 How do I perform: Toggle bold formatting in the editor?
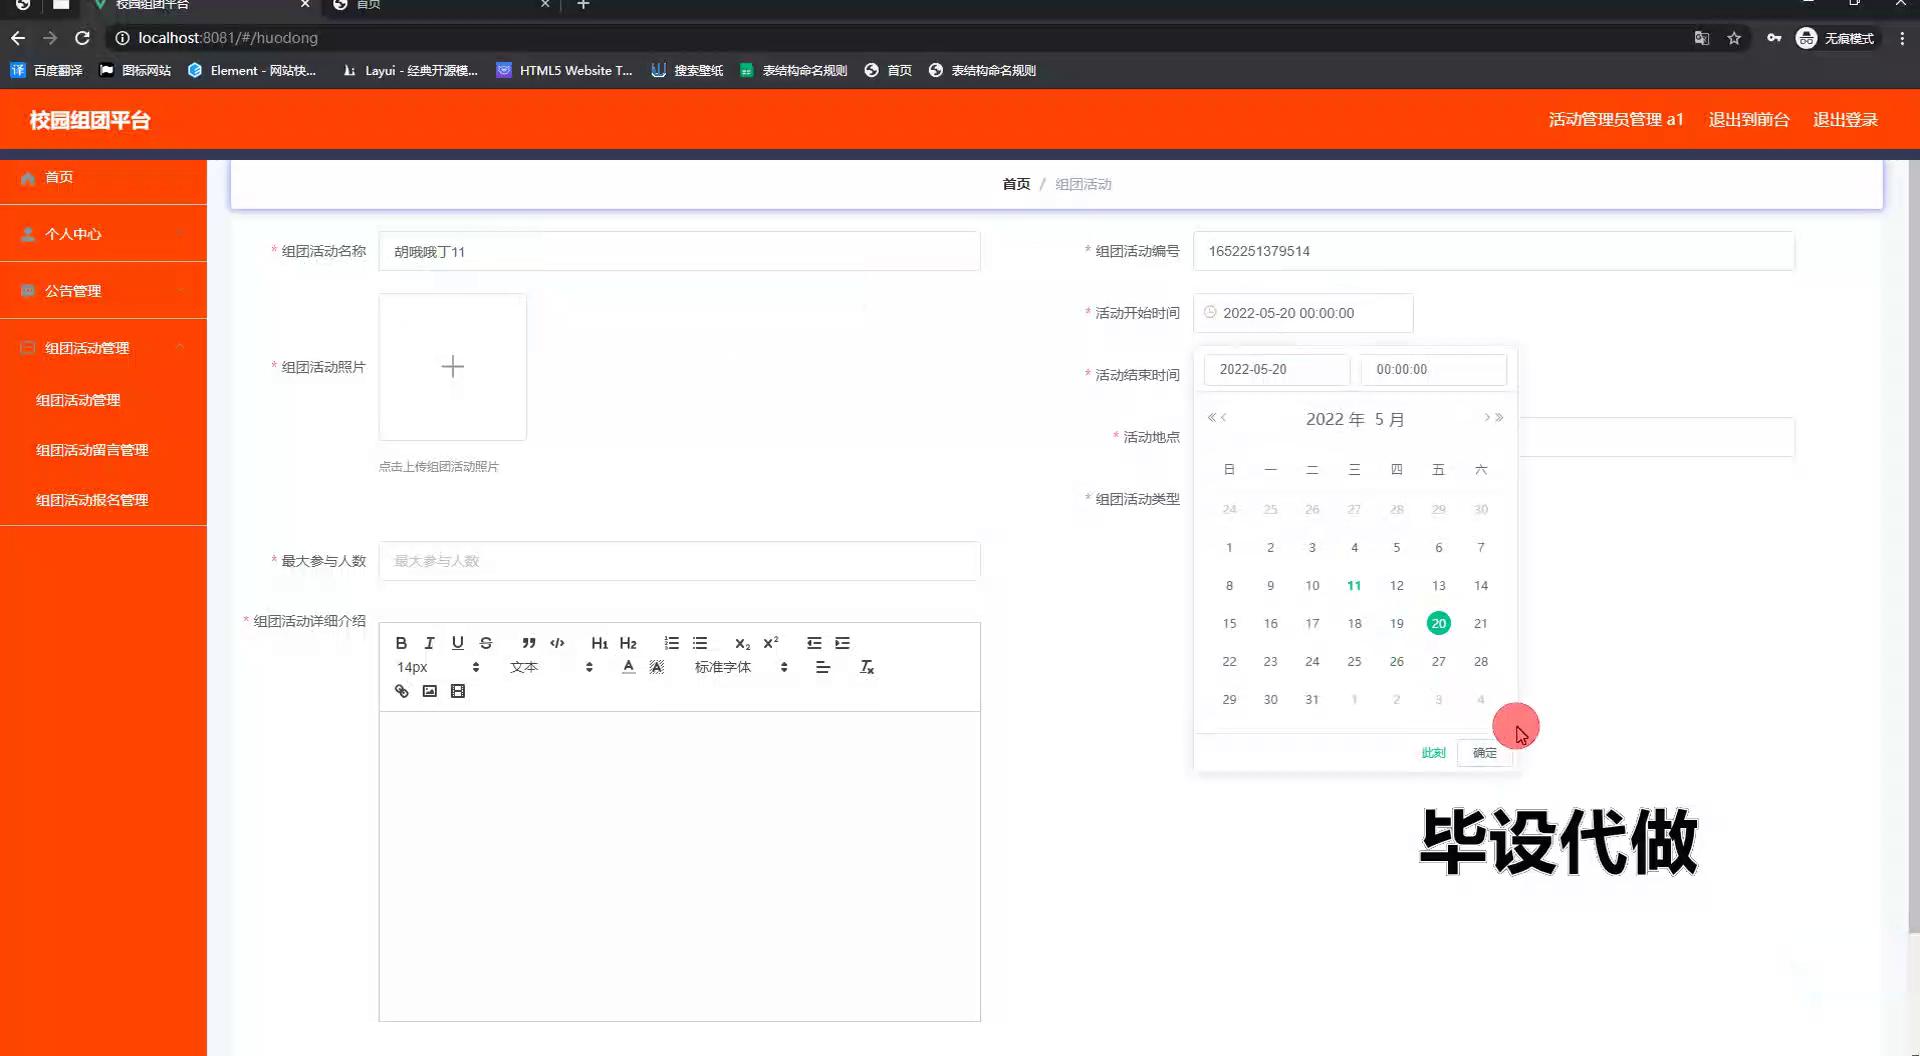[401, 643]
